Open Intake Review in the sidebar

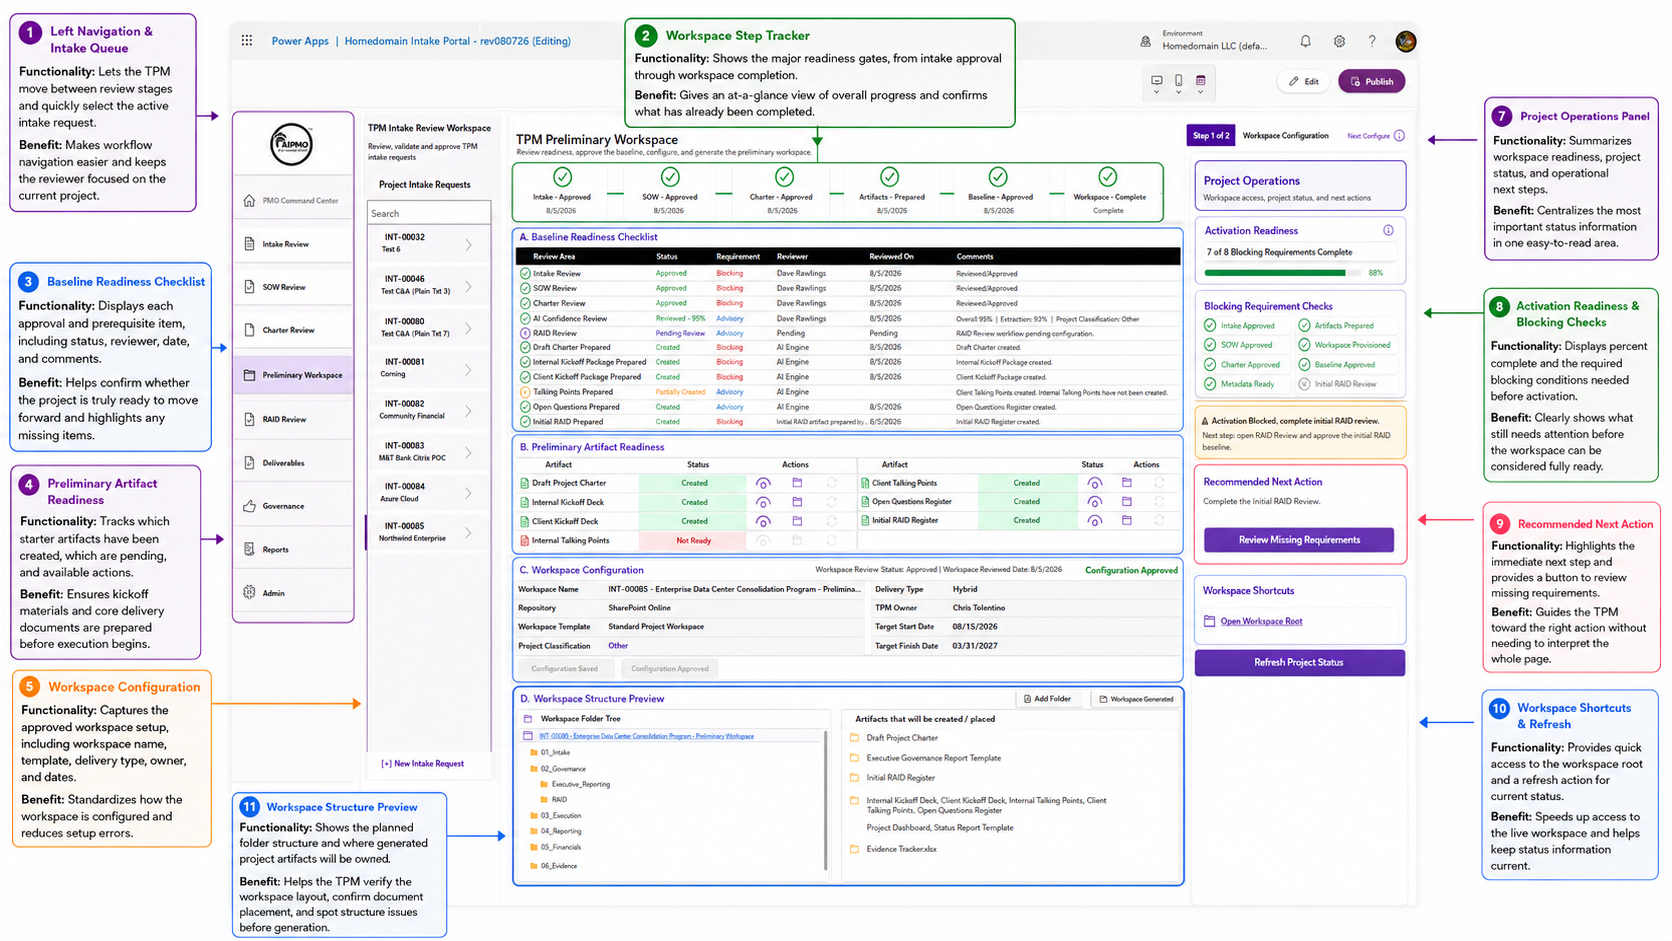[x=292, y=244]
